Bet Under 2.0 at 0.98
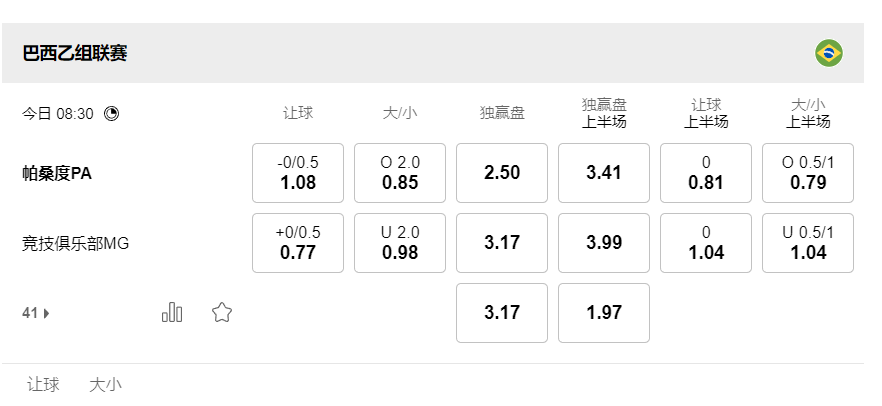The width and height of the screenshot is (882, 406). click(x=400, y=243)
